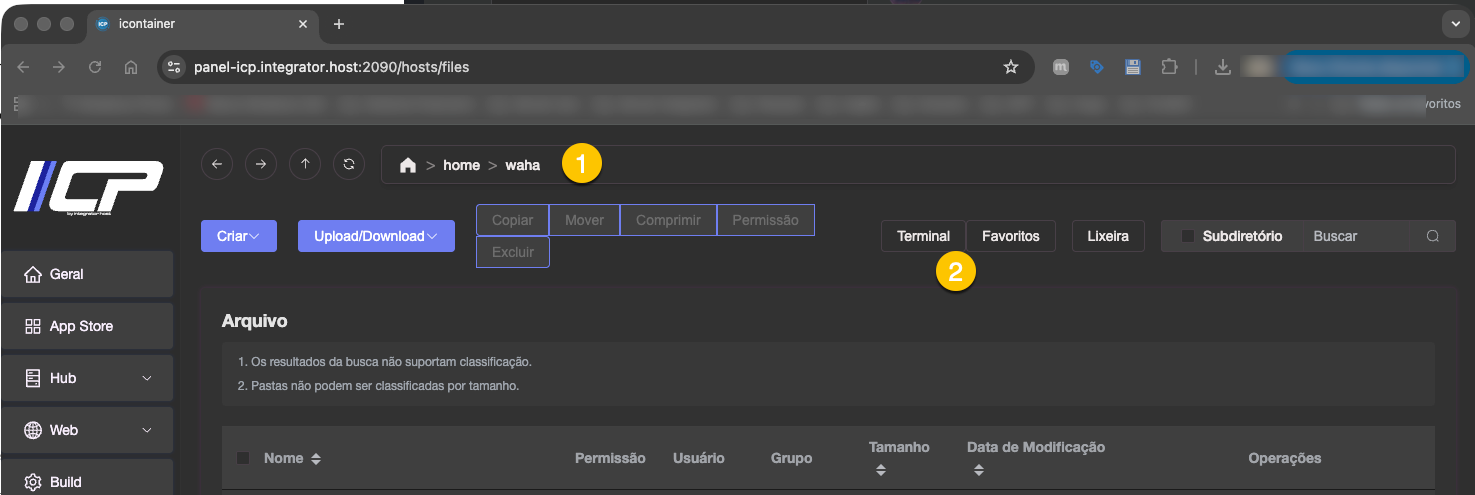The image size is (1475, 495).
Task: Bookmark page with star icon
Action: 1011,67
